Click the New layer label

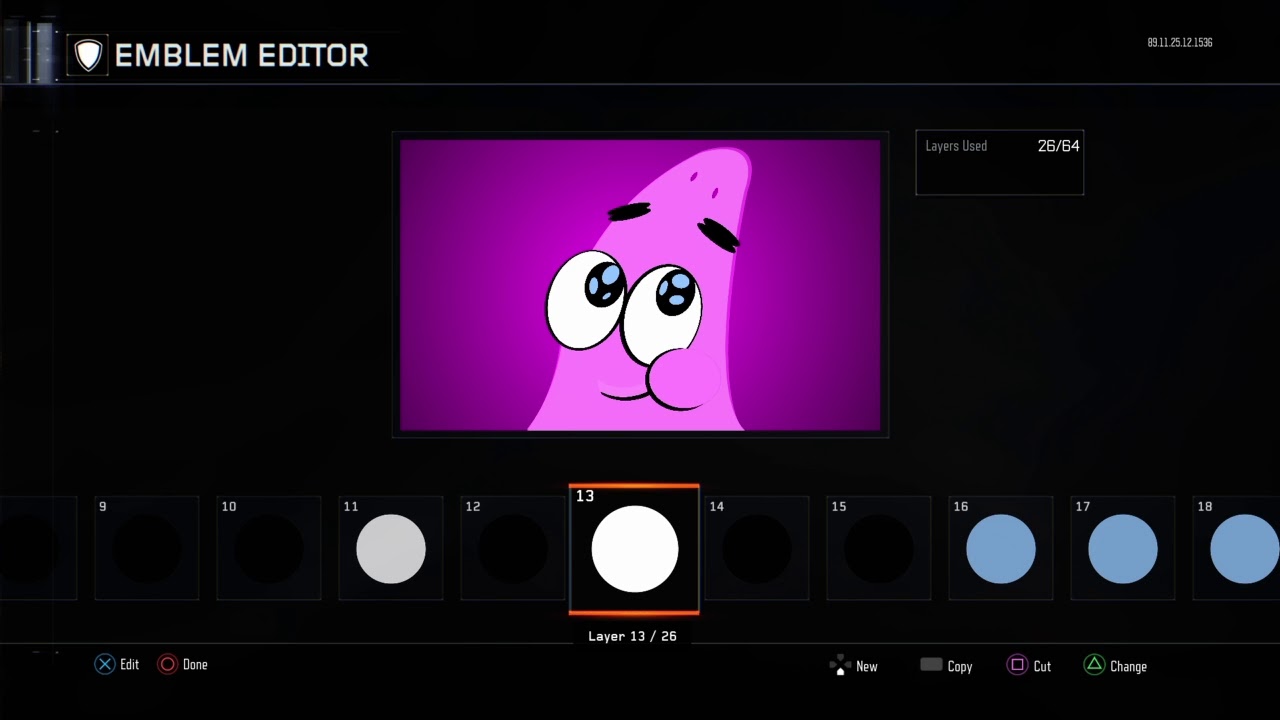867,666
